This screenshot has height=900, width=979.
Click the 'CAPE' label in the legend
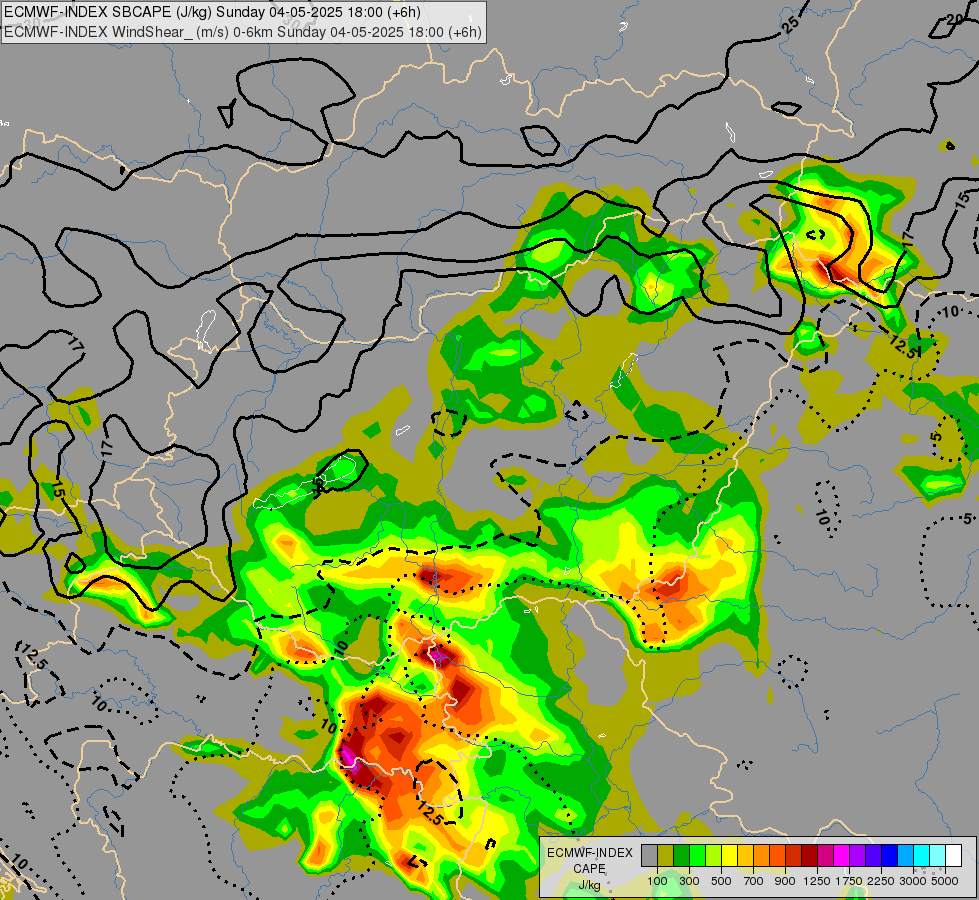tap(589, 868)
